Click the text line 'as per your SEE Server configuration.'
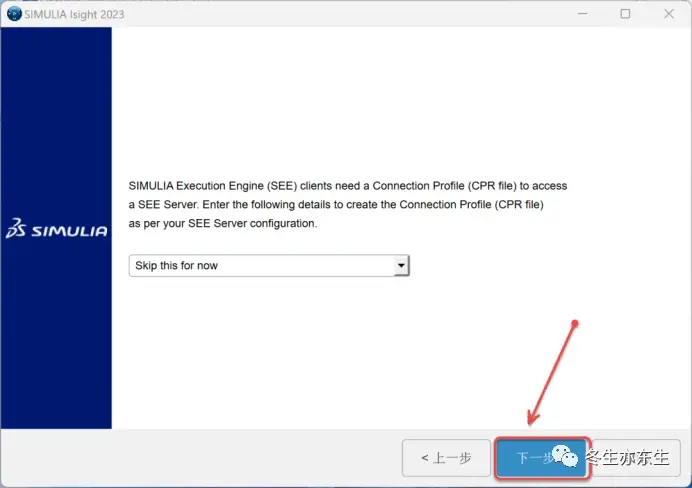 pyautogui.click(x=223, y=224)
